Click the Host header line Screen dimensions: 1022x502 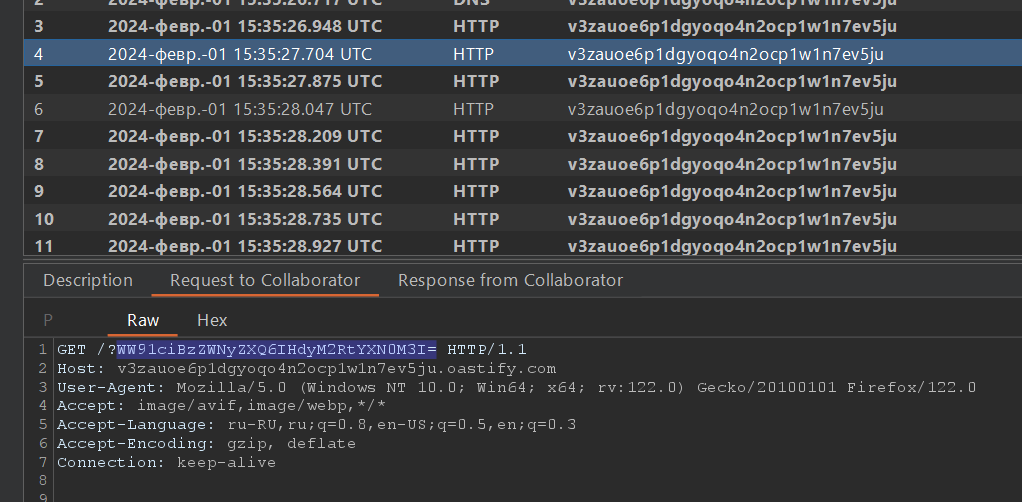point(306,368)
